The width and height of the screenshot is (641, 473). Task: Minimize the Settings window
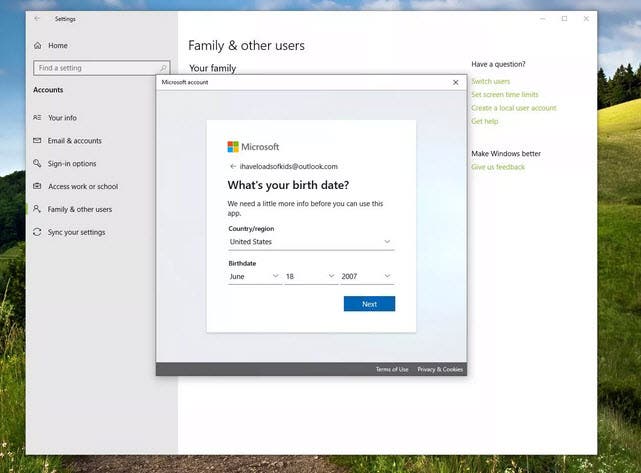(543, 19)
